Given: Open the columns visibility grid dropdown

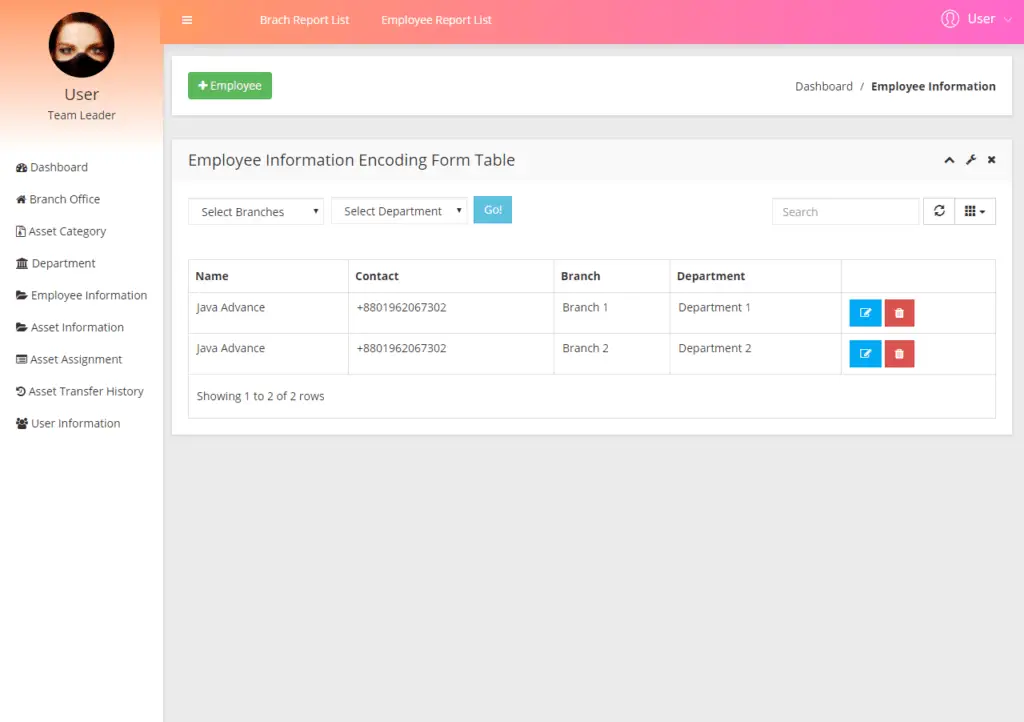Looking at the screenshot, I should (x=973, y=211).
